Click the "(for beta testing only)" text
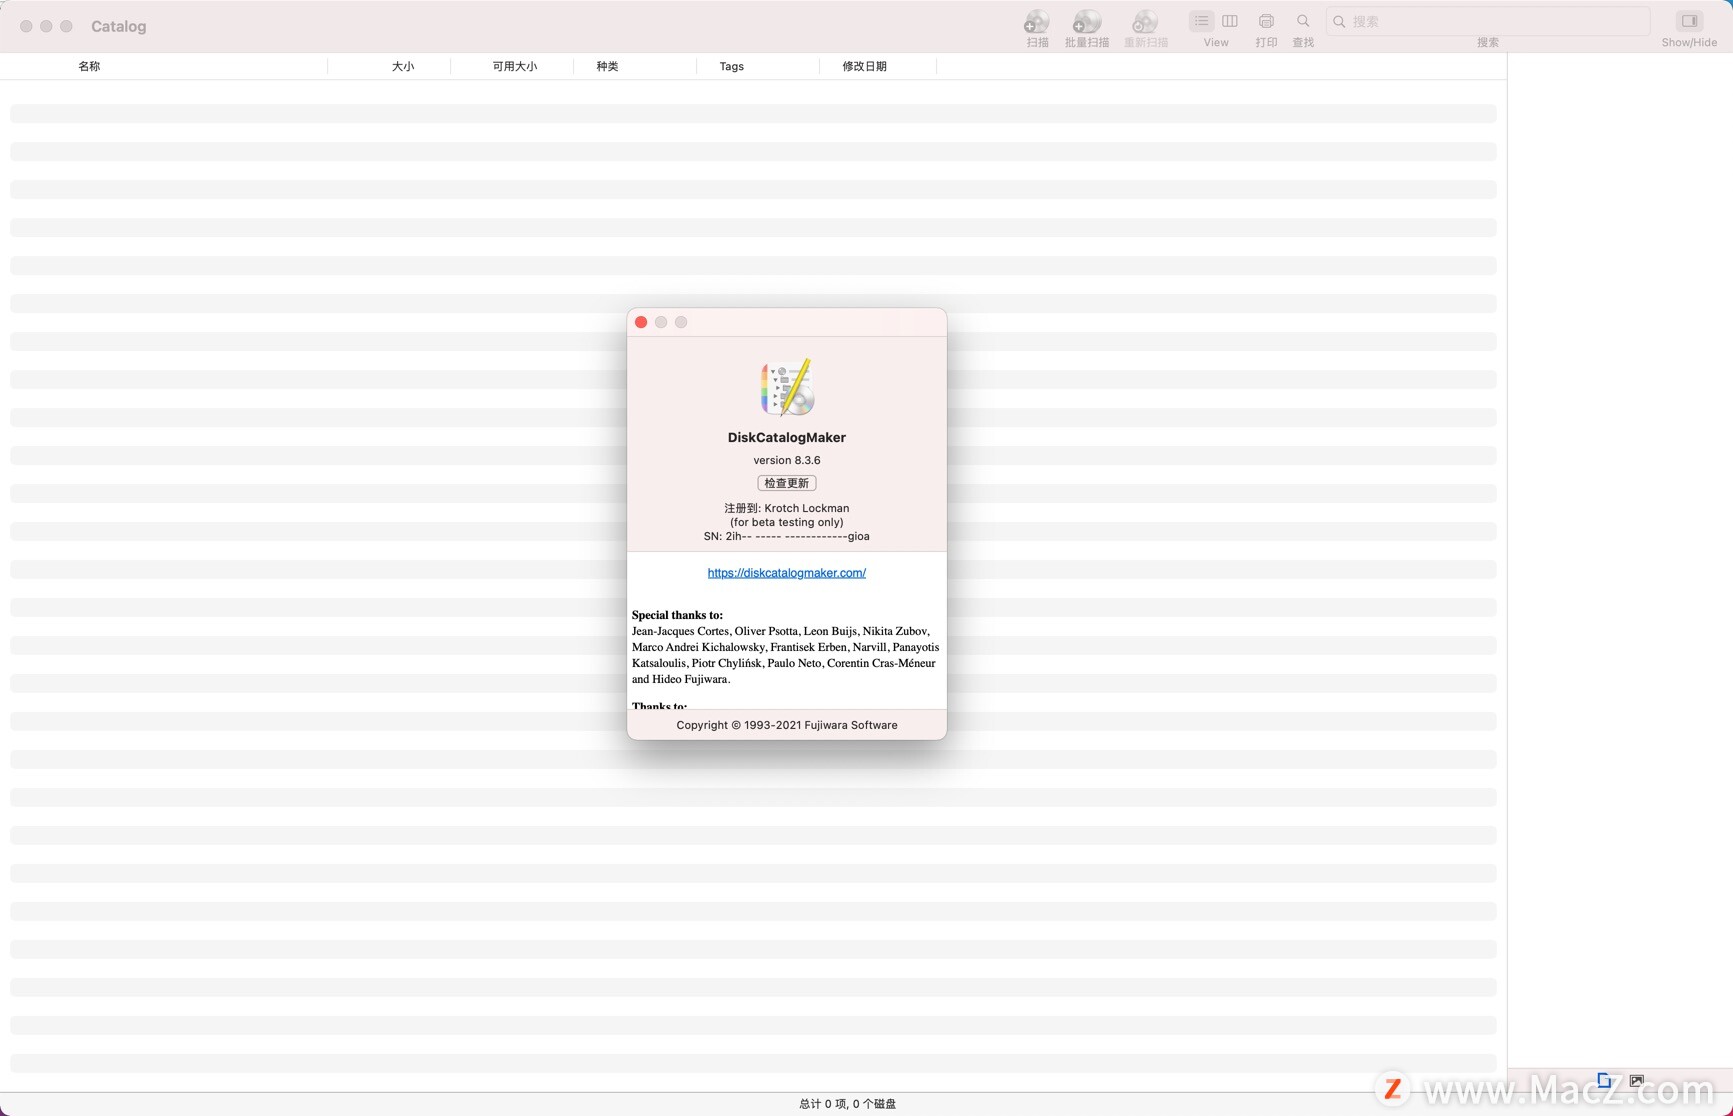This screenshot has height=1116, width=1733. (787, 522)
